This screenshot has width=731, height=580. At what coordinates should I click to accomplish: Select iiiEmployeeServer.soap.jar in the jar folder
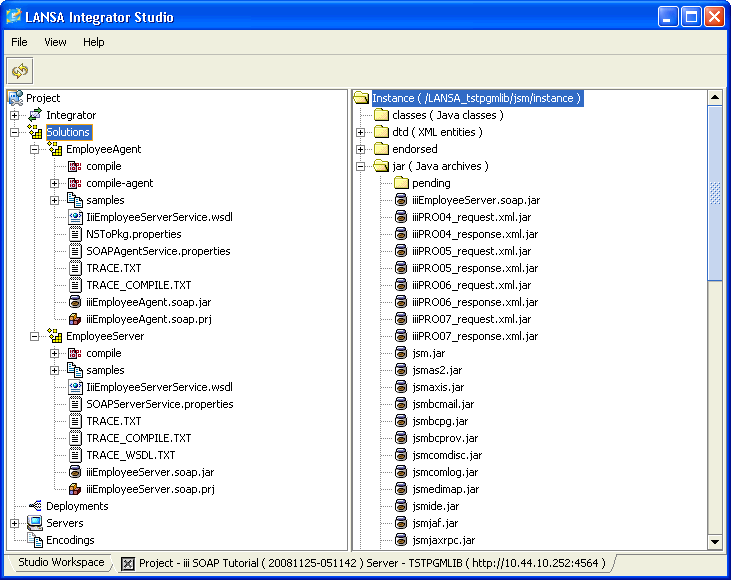click(x=476, y=200)
